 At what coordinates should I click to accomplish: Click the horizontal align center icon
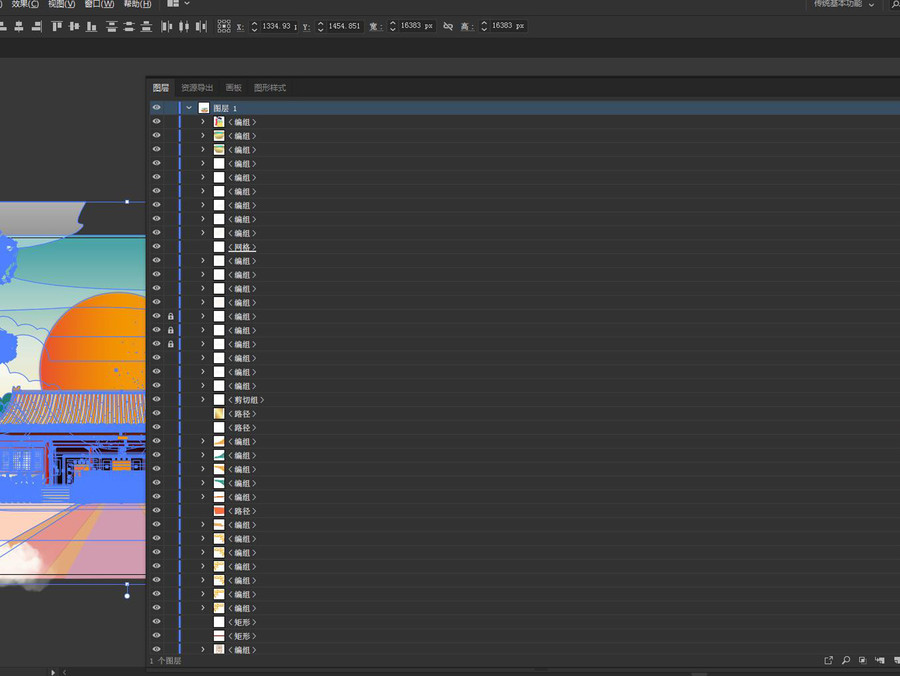point(19,26)
